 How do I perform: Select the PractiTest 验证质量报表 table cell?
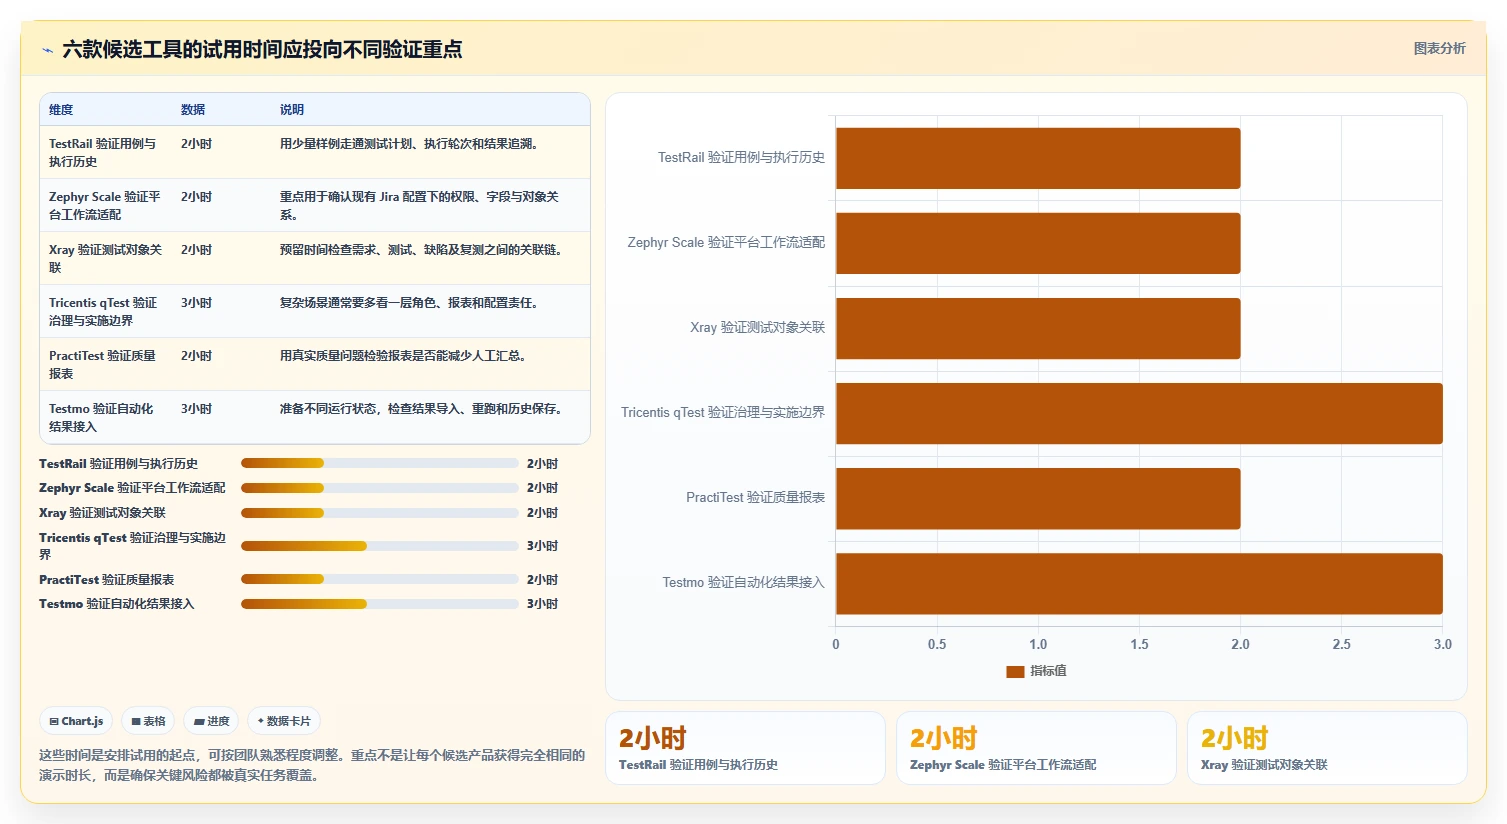105,364
